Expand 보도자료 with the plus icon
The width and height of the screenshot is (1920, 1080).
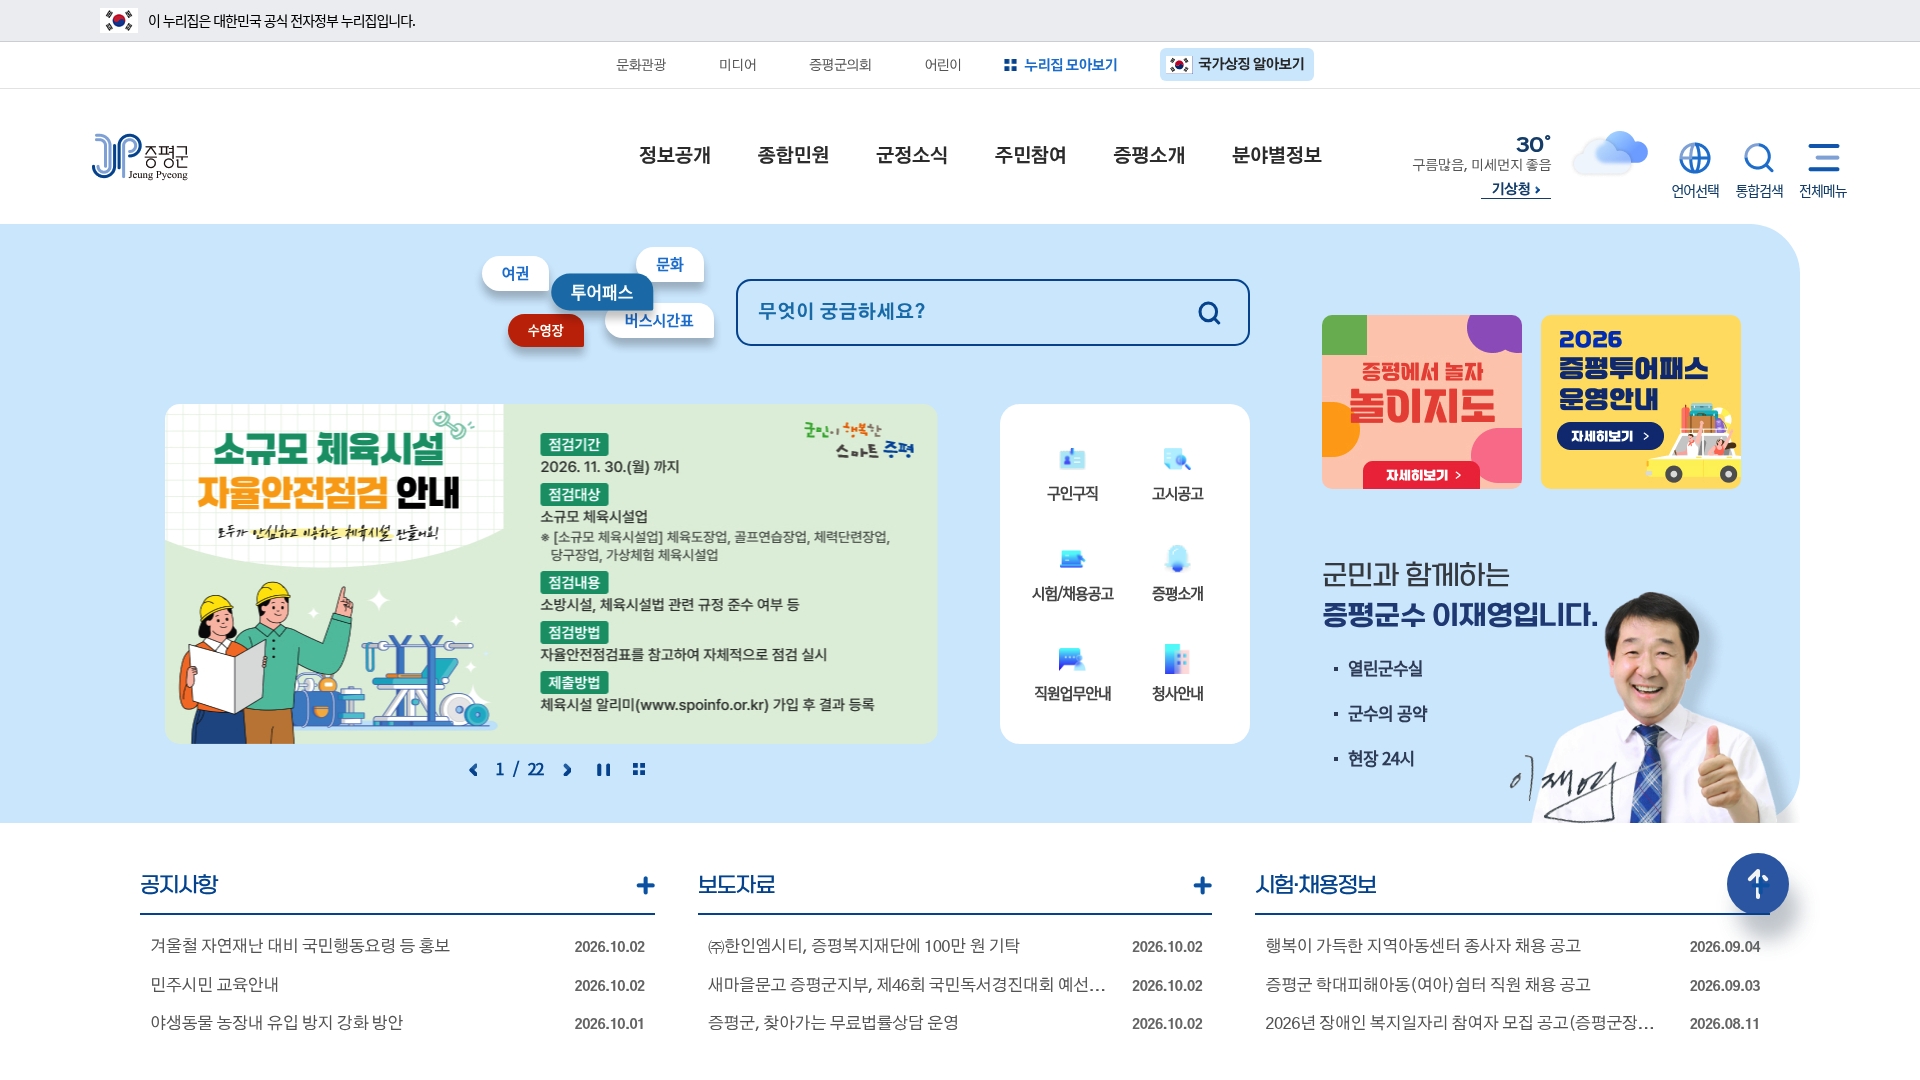1202,885
